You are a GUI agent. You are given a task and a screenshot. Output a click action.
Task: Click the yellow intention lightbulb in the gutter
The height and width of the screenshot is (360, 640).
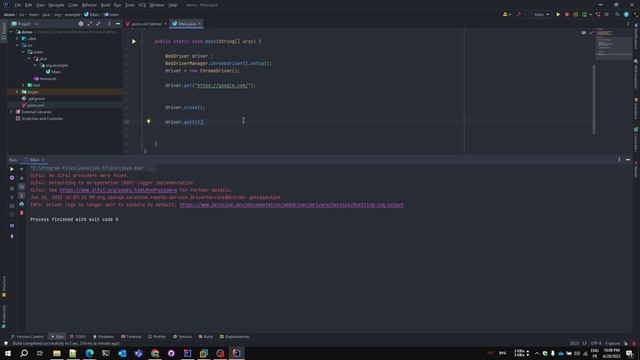click(149, 122)
